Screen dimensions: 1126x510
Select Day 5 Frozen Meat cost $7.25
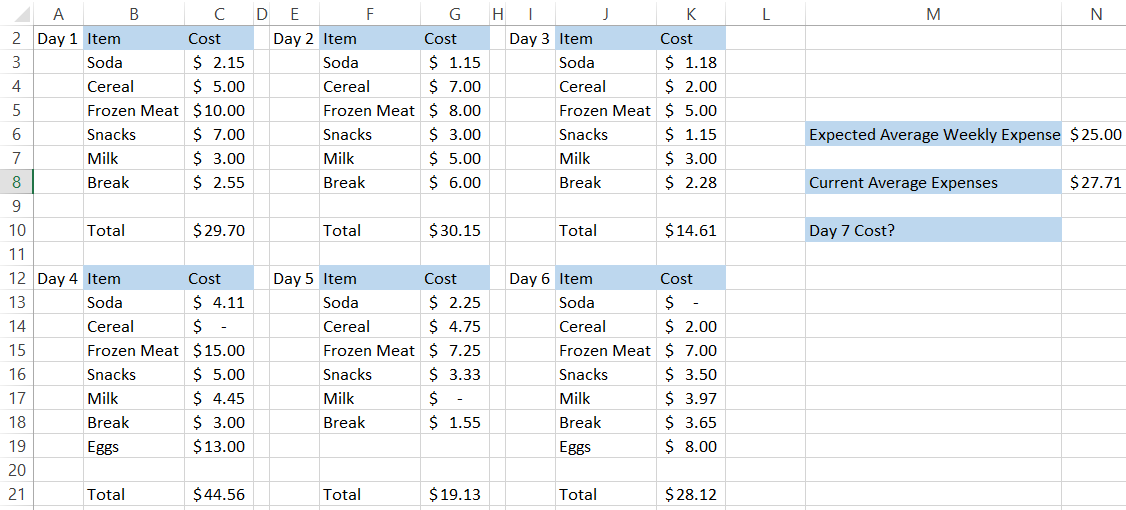tap(454, 350)
